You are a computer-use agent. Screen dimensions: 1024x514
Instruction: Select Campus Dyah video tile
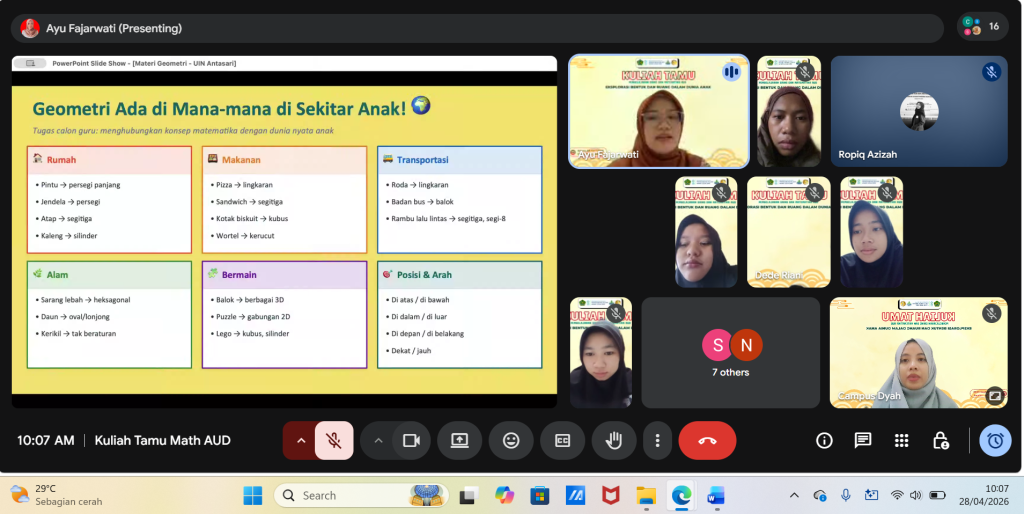coord(919,353)
